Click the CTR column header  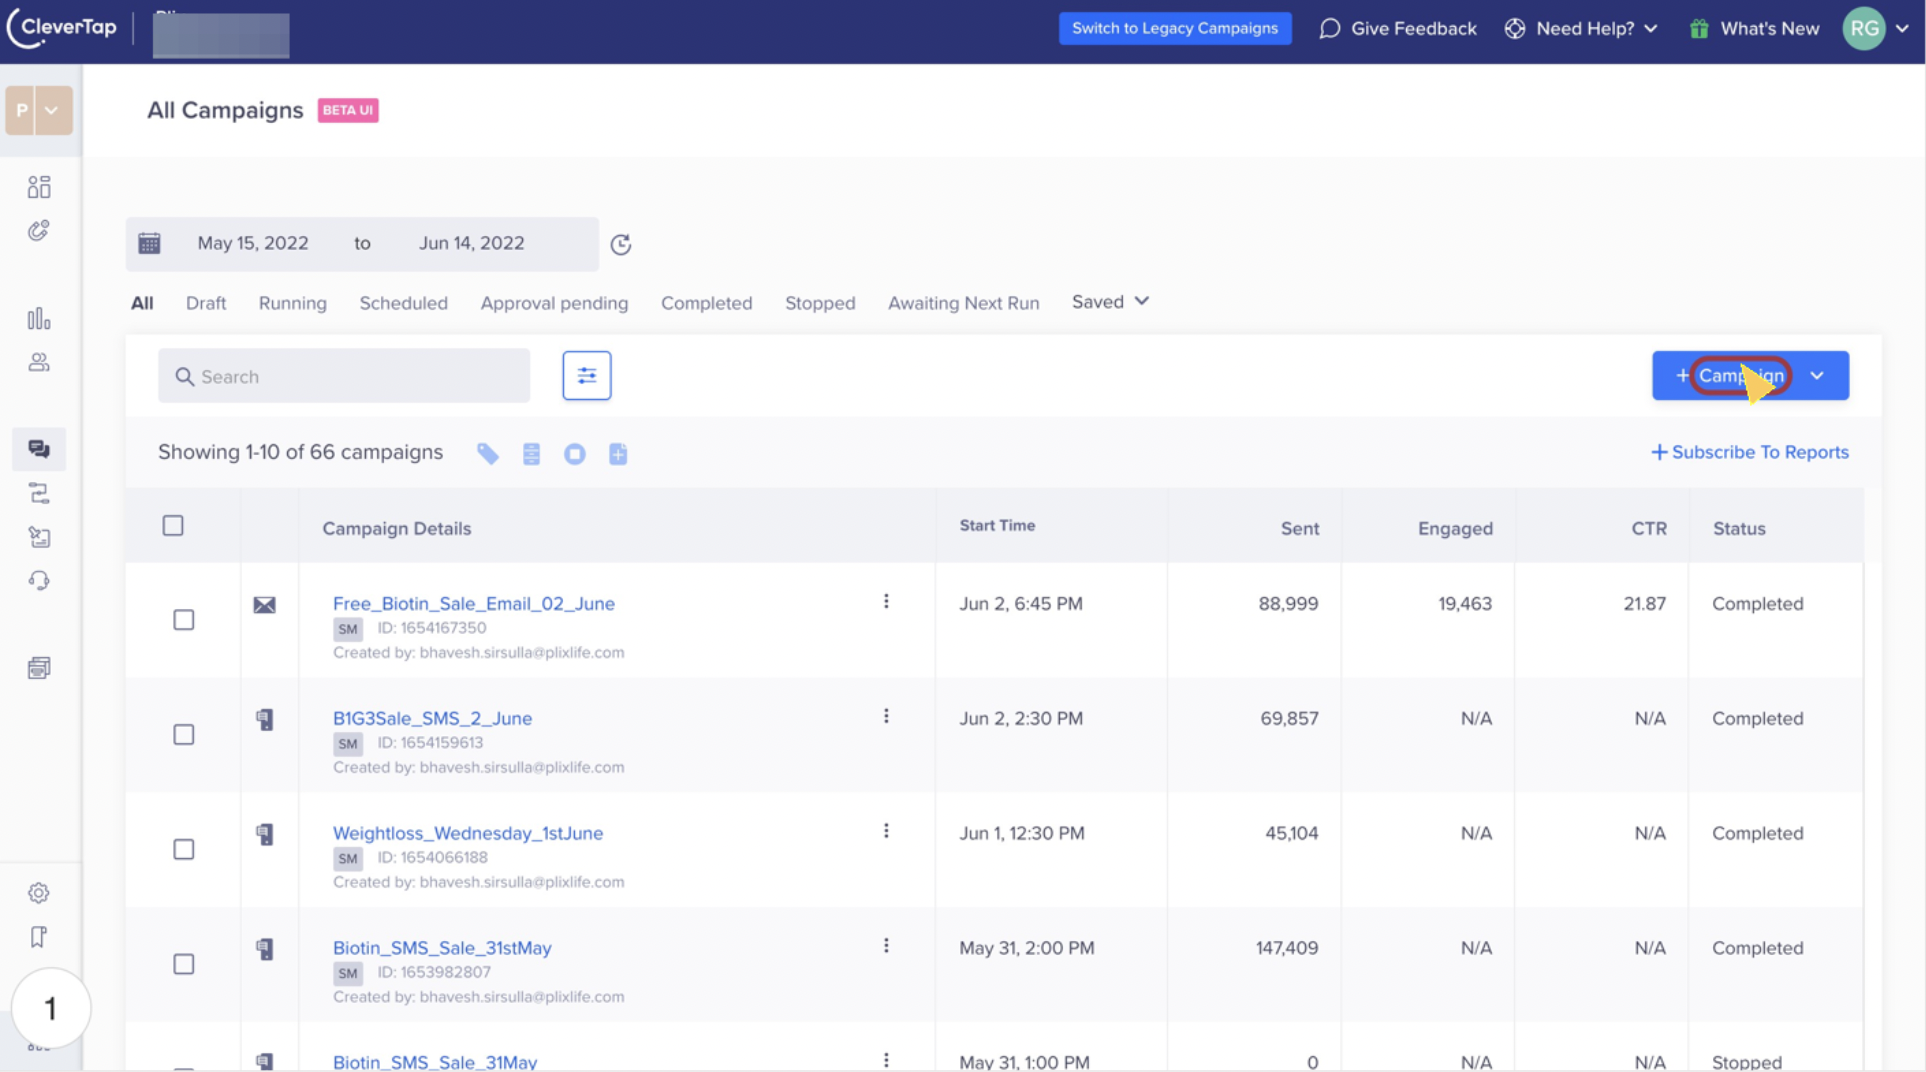(x=1649, y=529)
